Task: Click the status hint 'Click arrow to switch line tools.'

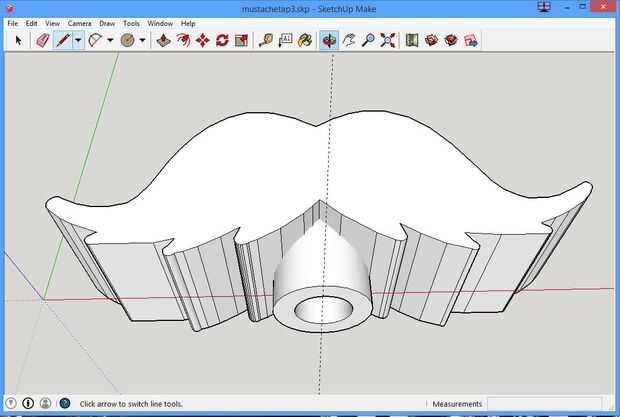Action: 131,404
